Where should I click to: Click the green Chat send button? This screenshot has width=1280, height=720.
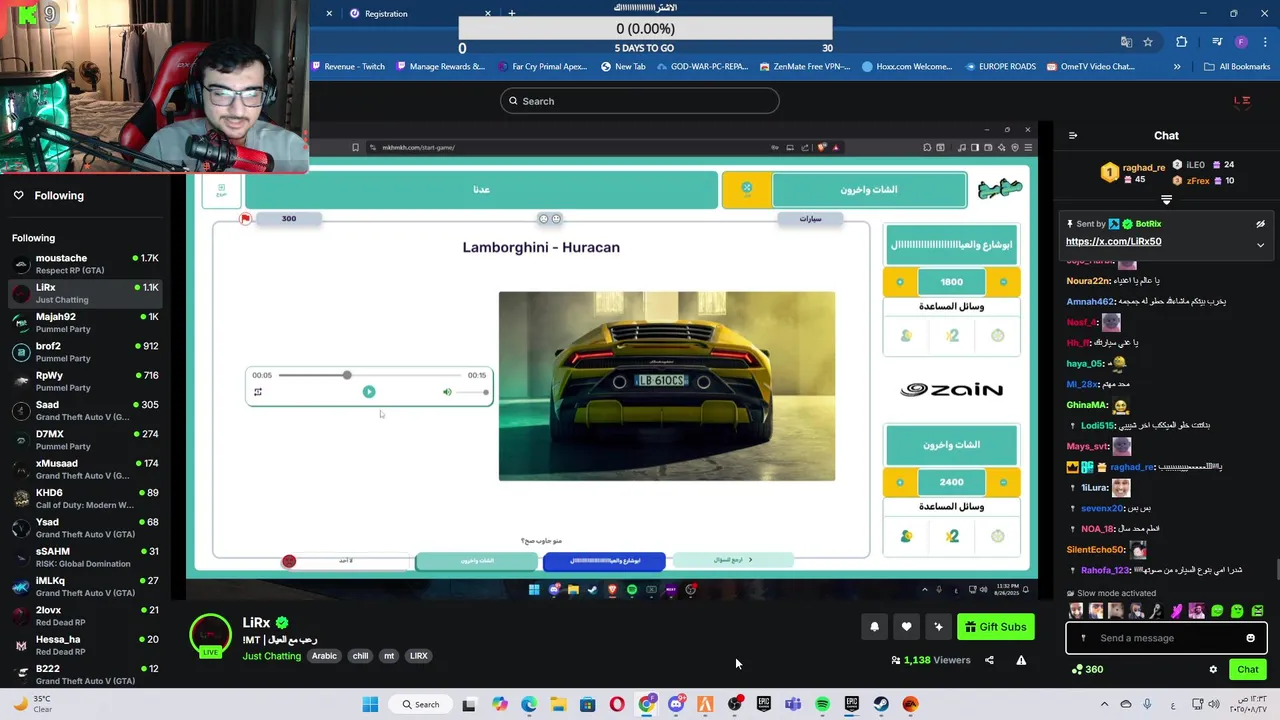click(1248, 670)
